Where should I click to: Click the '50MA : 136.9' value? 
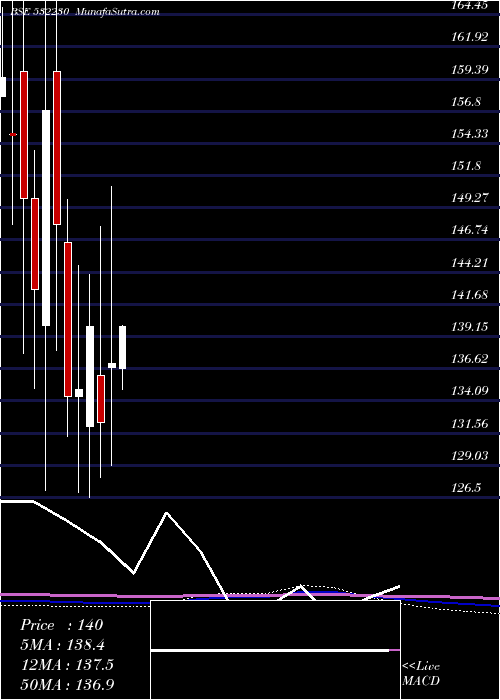[67, 684]
